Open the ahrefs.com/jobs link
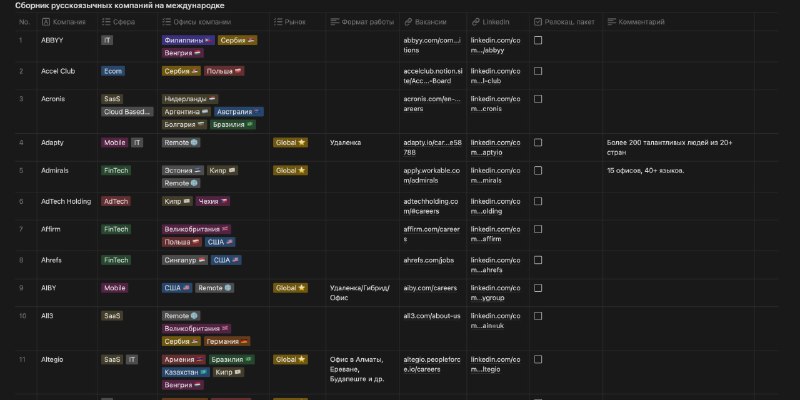This screenshot has height=400, width=800. (x=426, y=259)
